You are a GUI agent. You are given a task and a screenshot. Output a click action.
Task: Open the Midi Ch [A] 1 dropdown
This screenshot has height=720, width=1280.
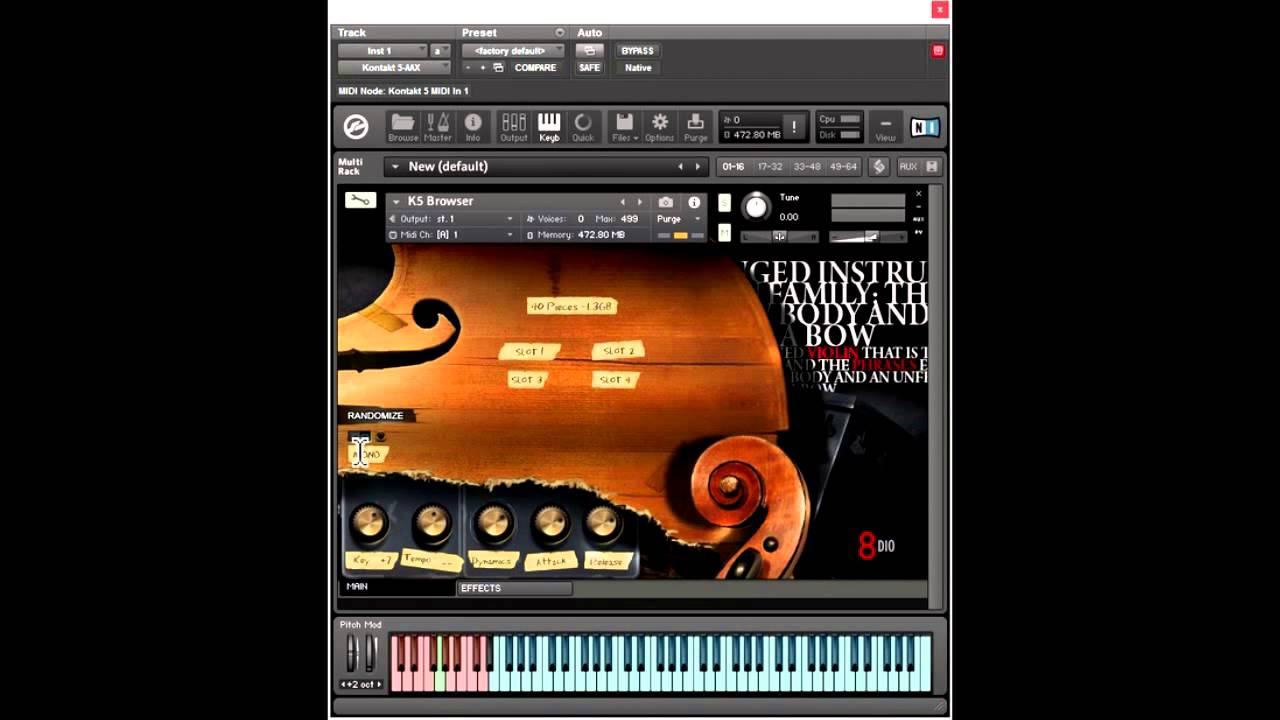click(452, 235)
